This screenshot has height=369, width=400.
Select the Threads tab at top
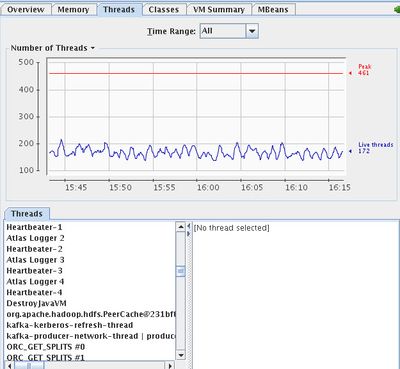click(119, 10)
